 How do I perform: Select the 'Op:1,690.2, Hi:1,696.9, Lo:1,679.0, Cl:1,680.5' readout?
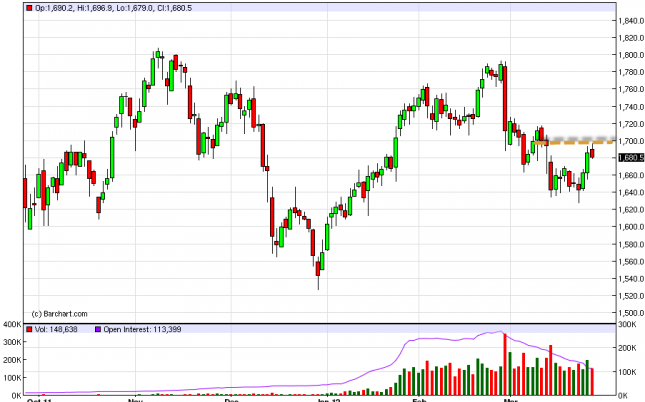114,8
